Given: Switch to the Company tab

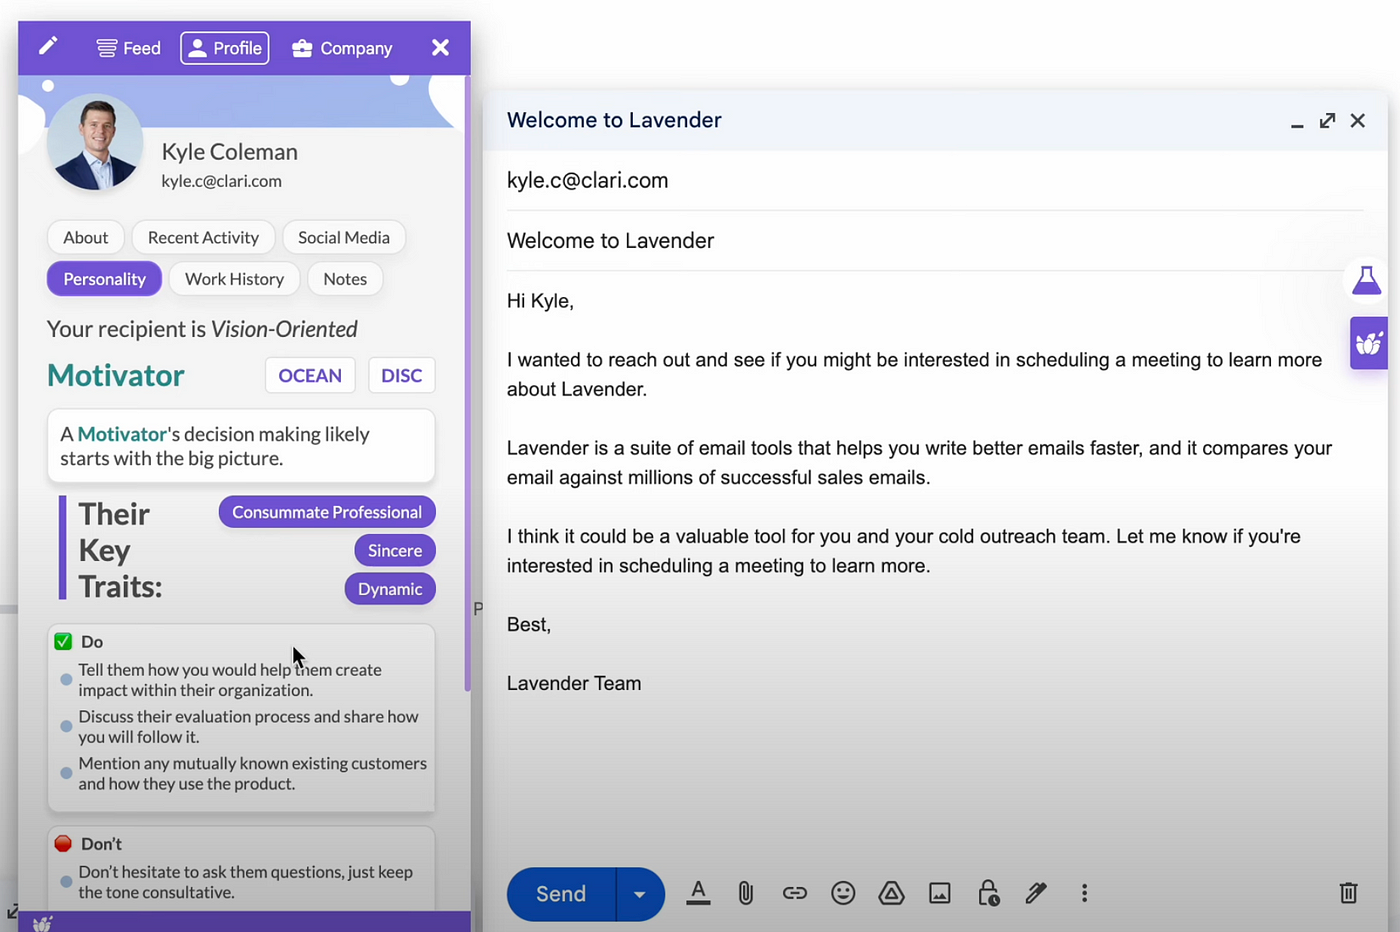Looking at the screenshot, I should (x=342, y=48).
